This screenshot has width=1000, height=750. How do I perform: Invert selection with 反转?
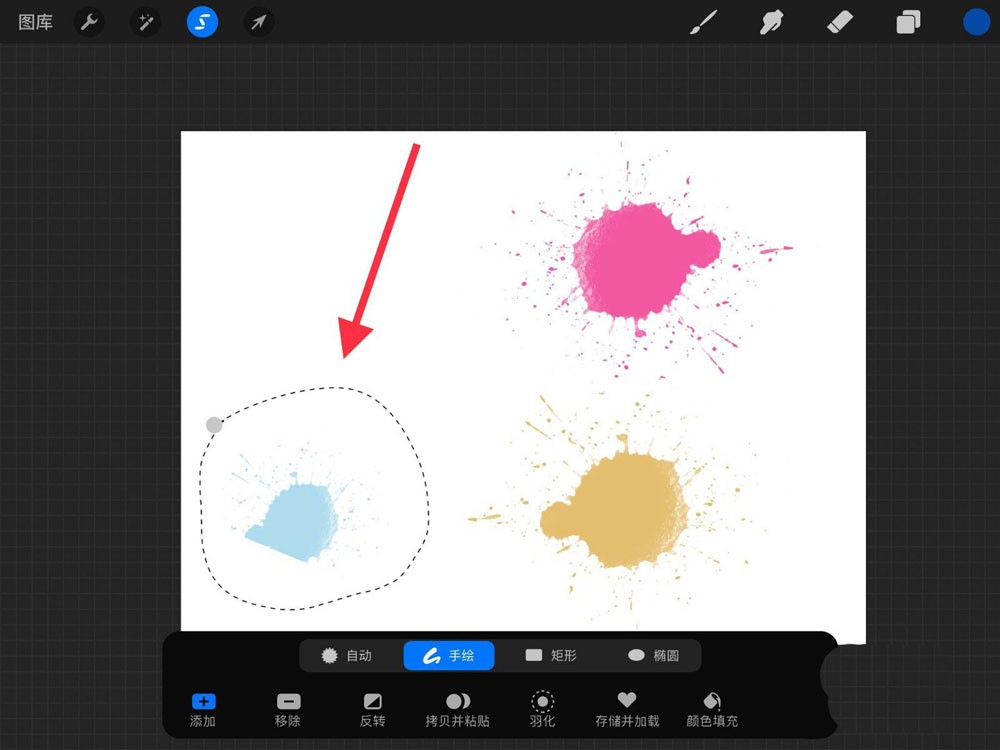(x=372, y=709)
